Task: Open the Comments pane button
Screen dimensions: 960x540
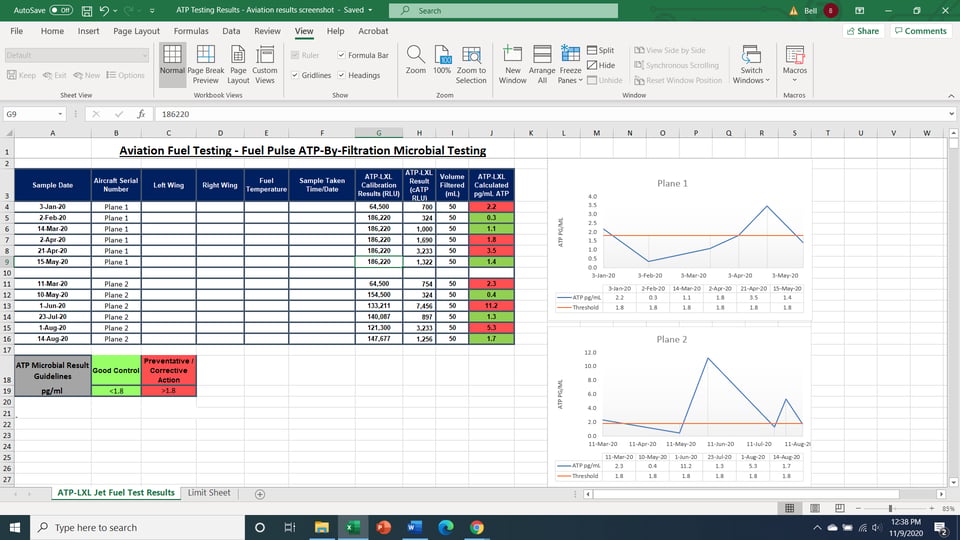Action: pyautogui.click(x=921, y=31)
